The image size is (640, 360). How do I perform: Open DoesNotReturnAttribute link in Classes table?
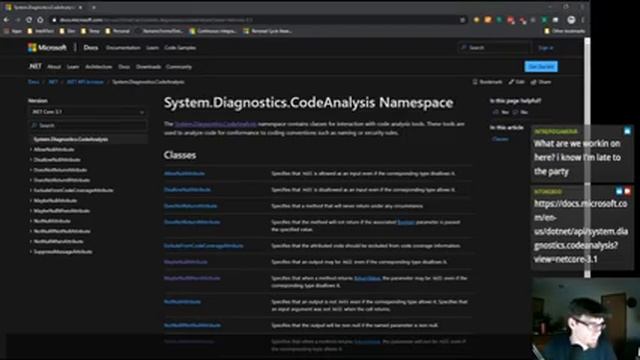pos(191,206)
